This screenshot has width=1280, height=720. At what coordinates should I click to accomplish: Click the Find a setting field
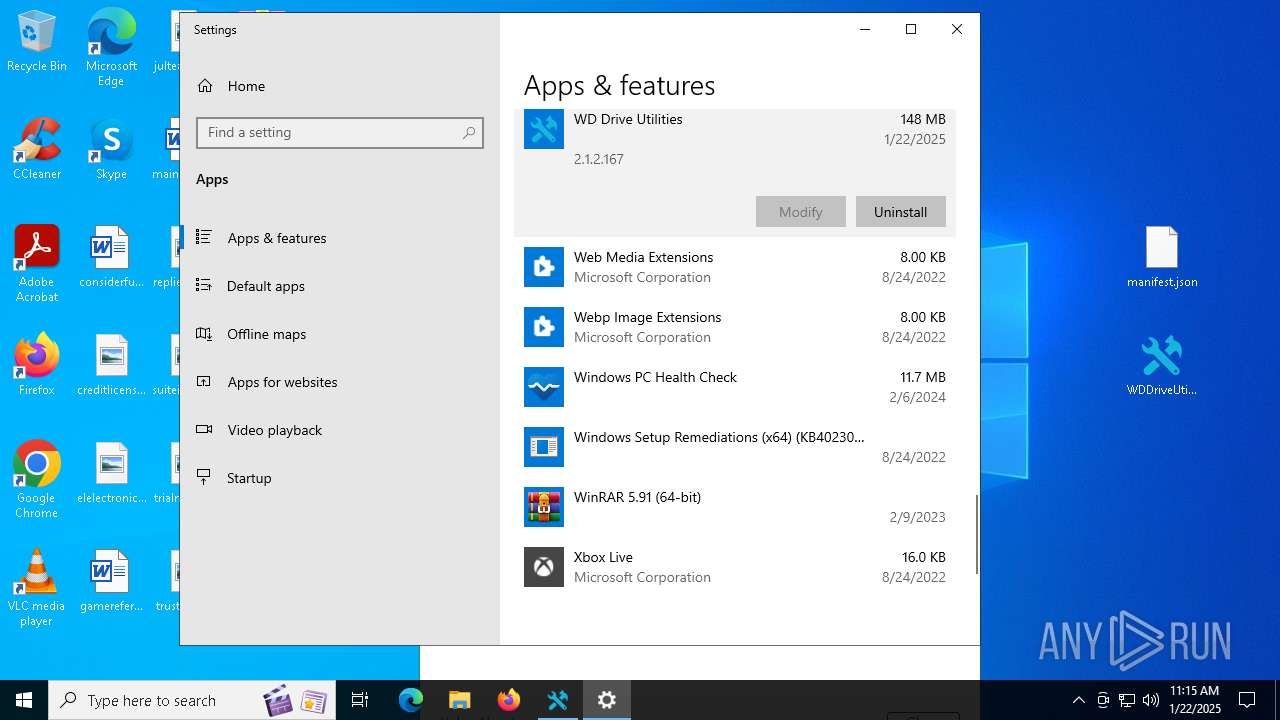point(340,132)
